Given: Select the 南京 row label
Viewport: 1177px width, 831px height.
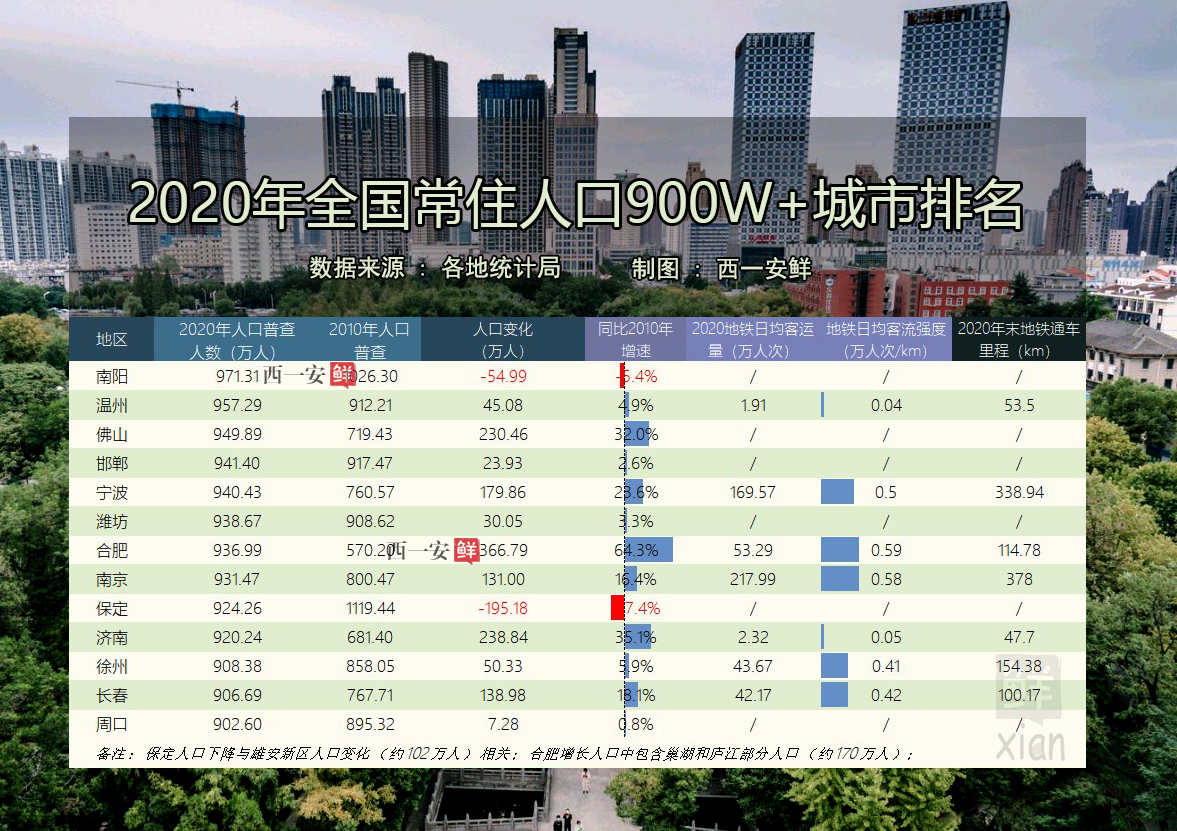Looking at the screenshot, I should (112, 580).
